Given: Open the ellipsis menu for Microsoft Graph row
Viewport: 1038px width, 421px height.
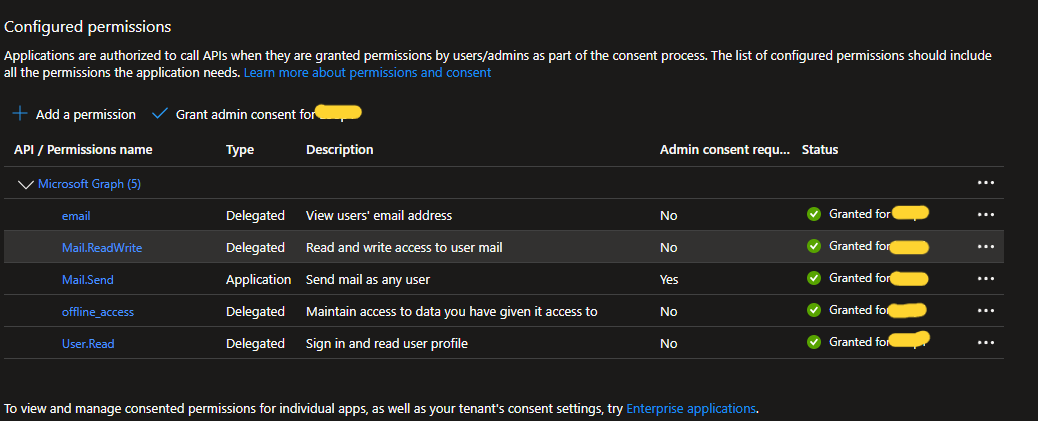Looking at the screenshot, I should click(x=986, y=183).
